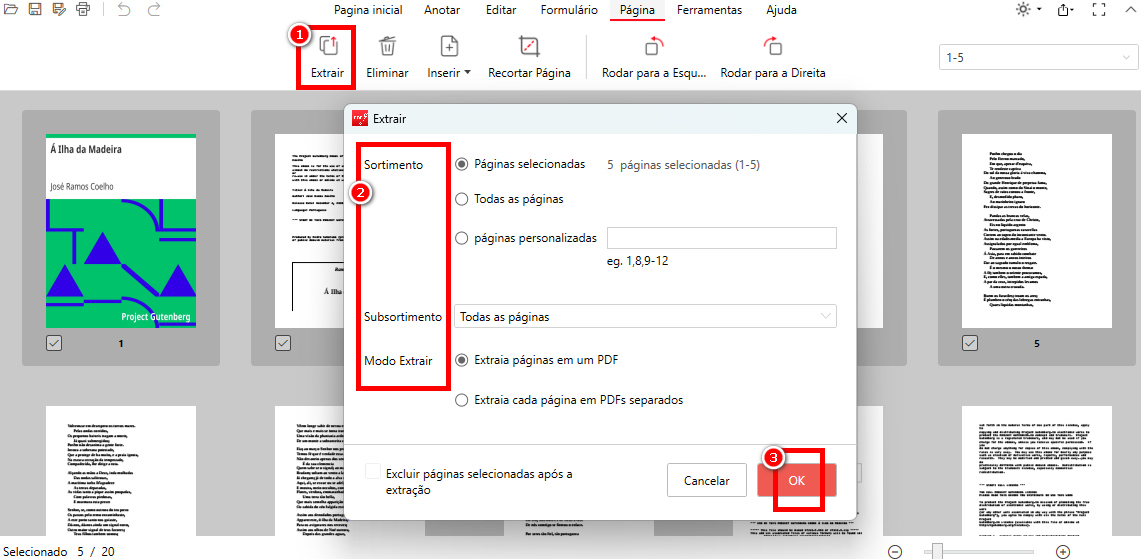Click the Save floppy disk icon

click(x=34, y=9)
